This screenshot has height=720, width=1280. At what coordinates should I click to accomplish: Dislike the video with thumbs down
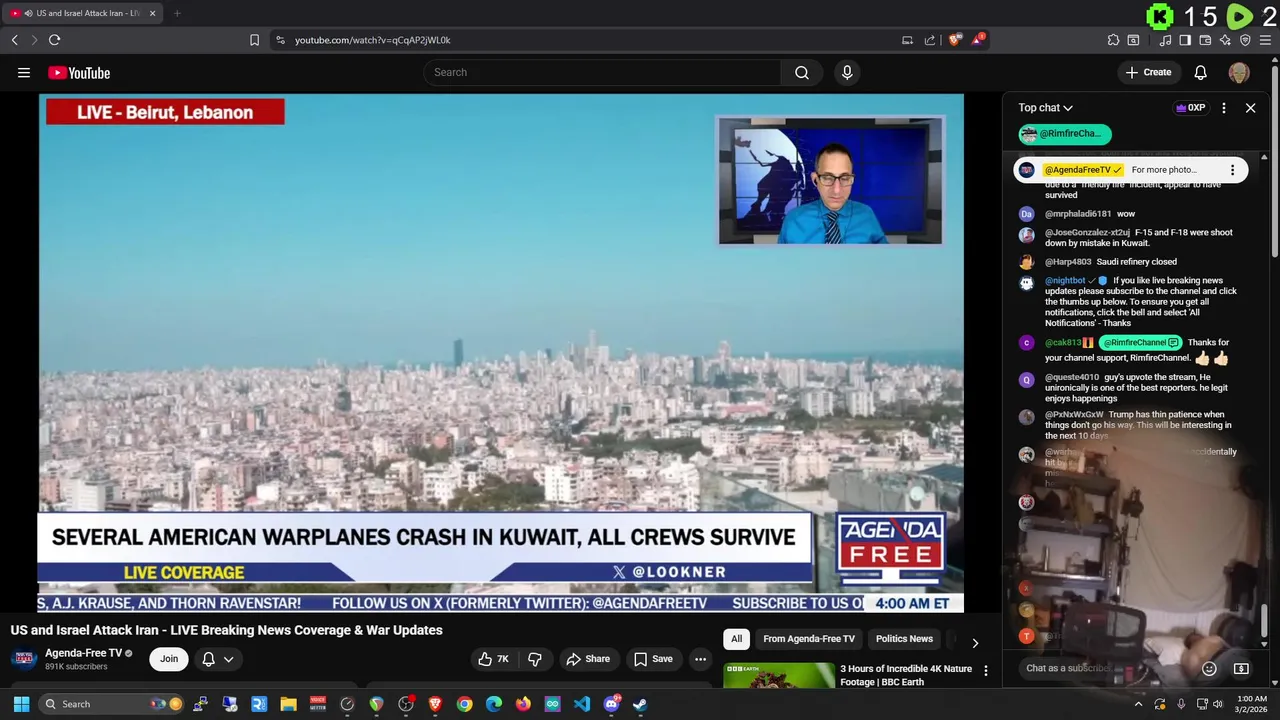click(535, 659)
